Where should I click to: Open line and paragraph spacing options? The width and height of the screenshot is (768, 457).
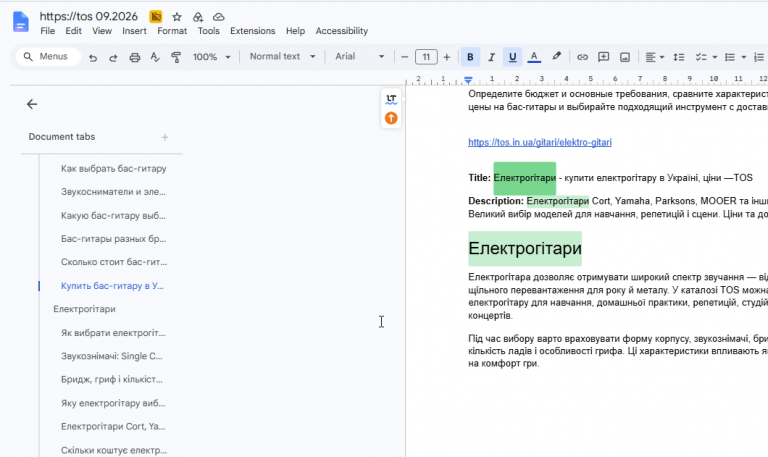679,57
